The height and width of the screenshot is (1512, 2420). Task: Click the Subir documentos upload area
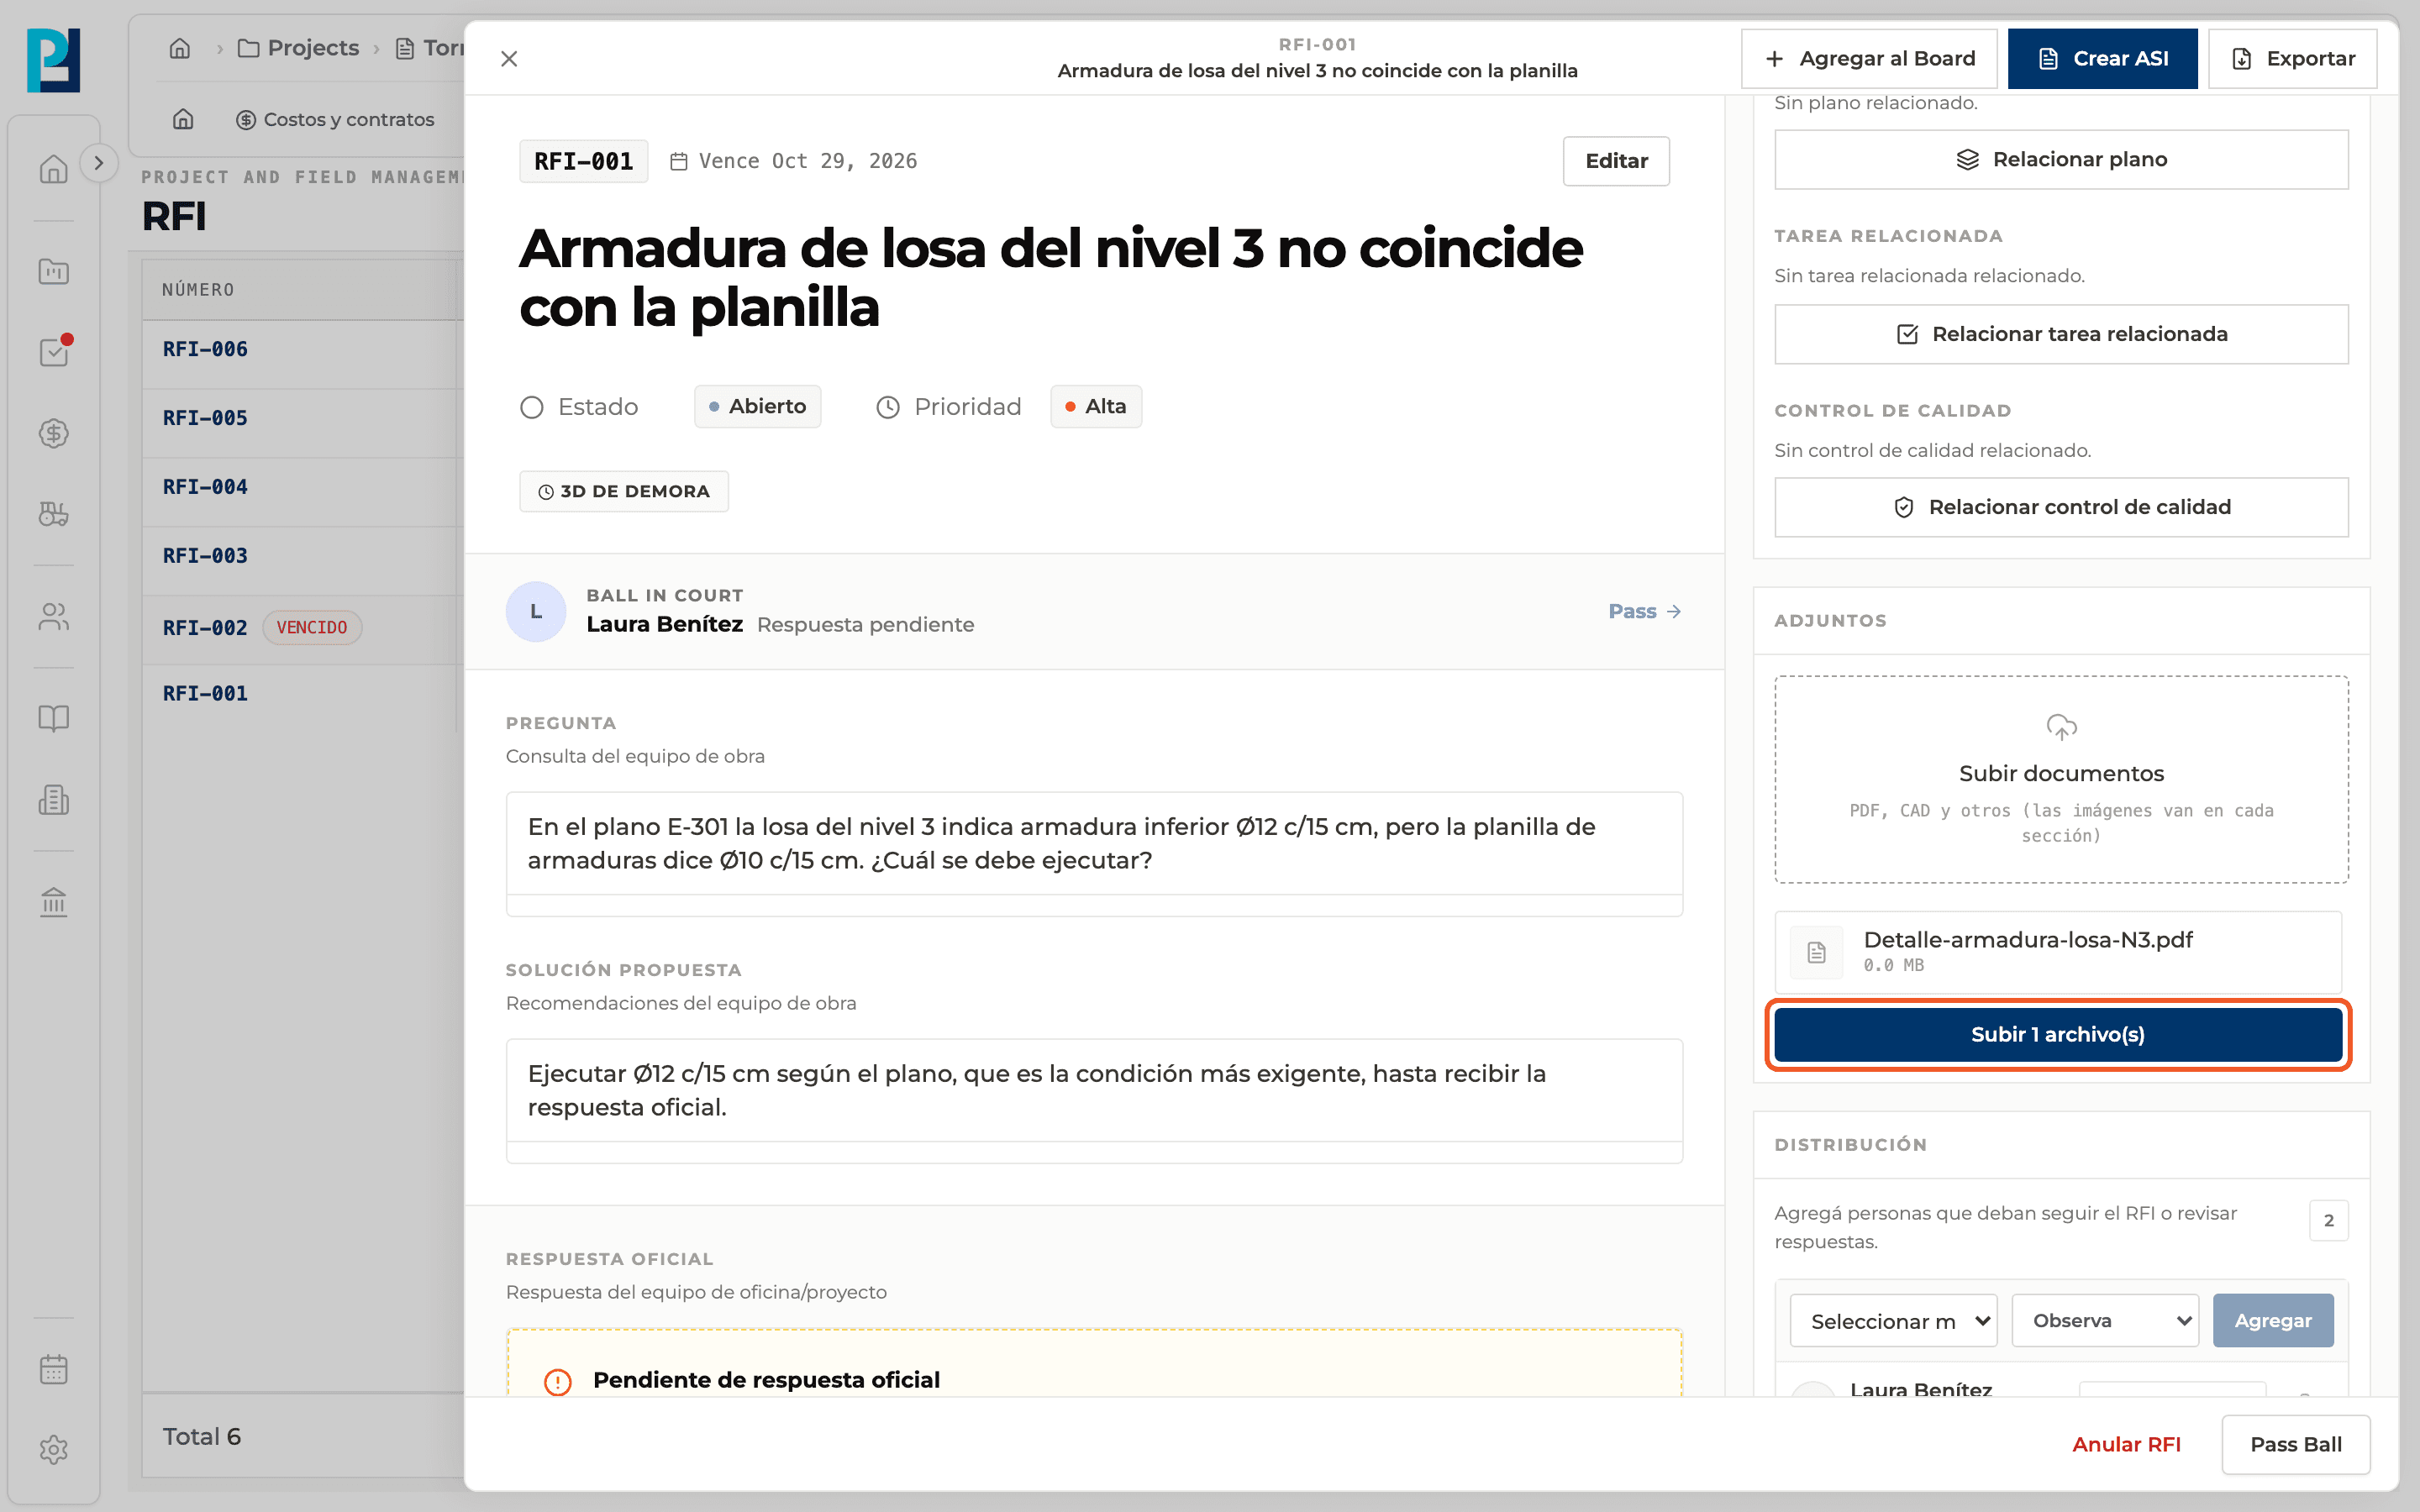[2061, 779]
